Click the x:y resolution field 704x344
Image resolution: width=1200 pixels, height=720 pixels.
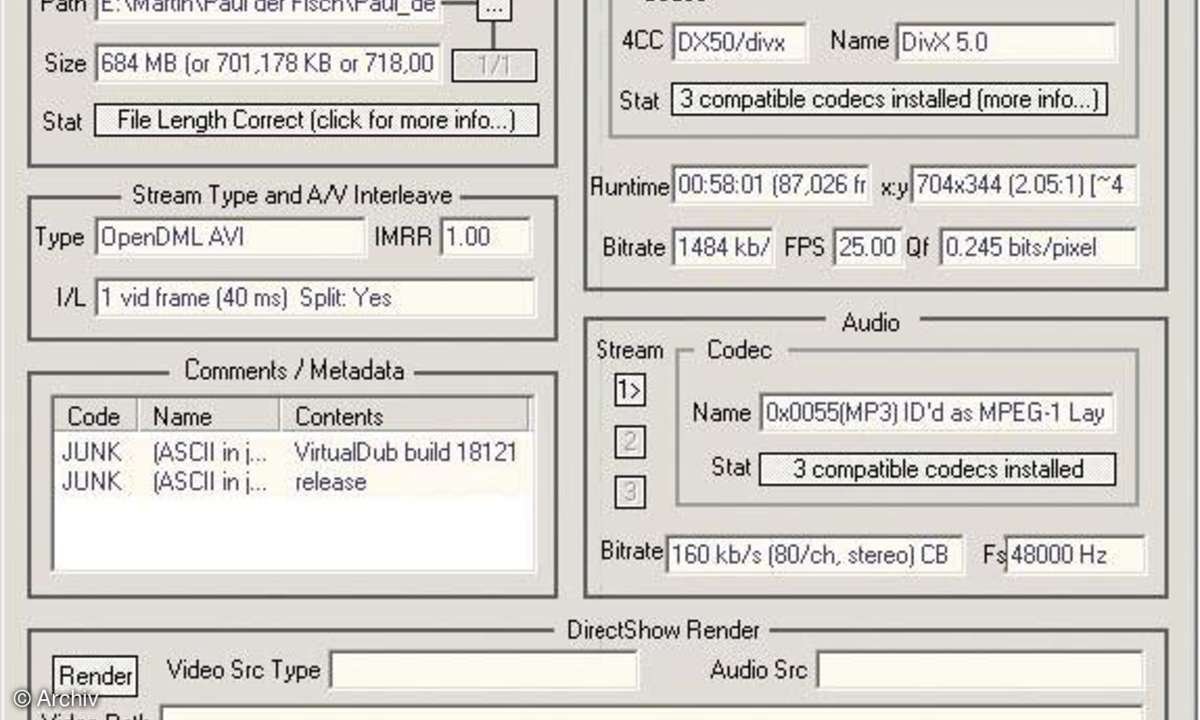point(1023,185)
